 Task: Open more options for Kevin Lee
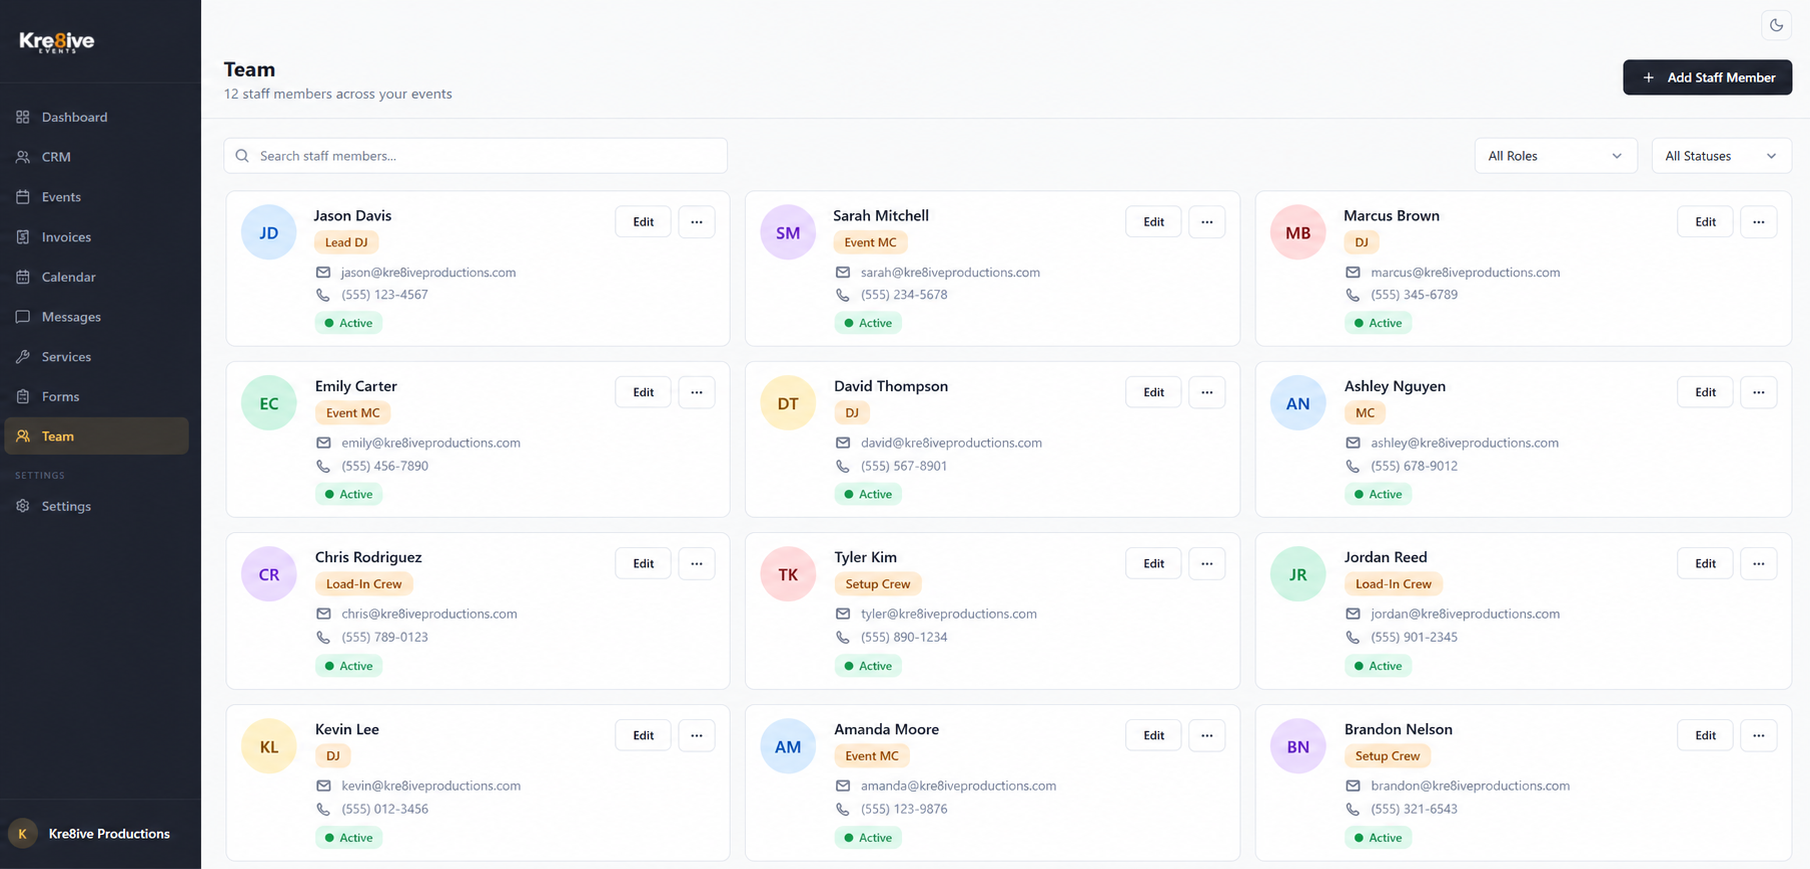click(696, 735)
